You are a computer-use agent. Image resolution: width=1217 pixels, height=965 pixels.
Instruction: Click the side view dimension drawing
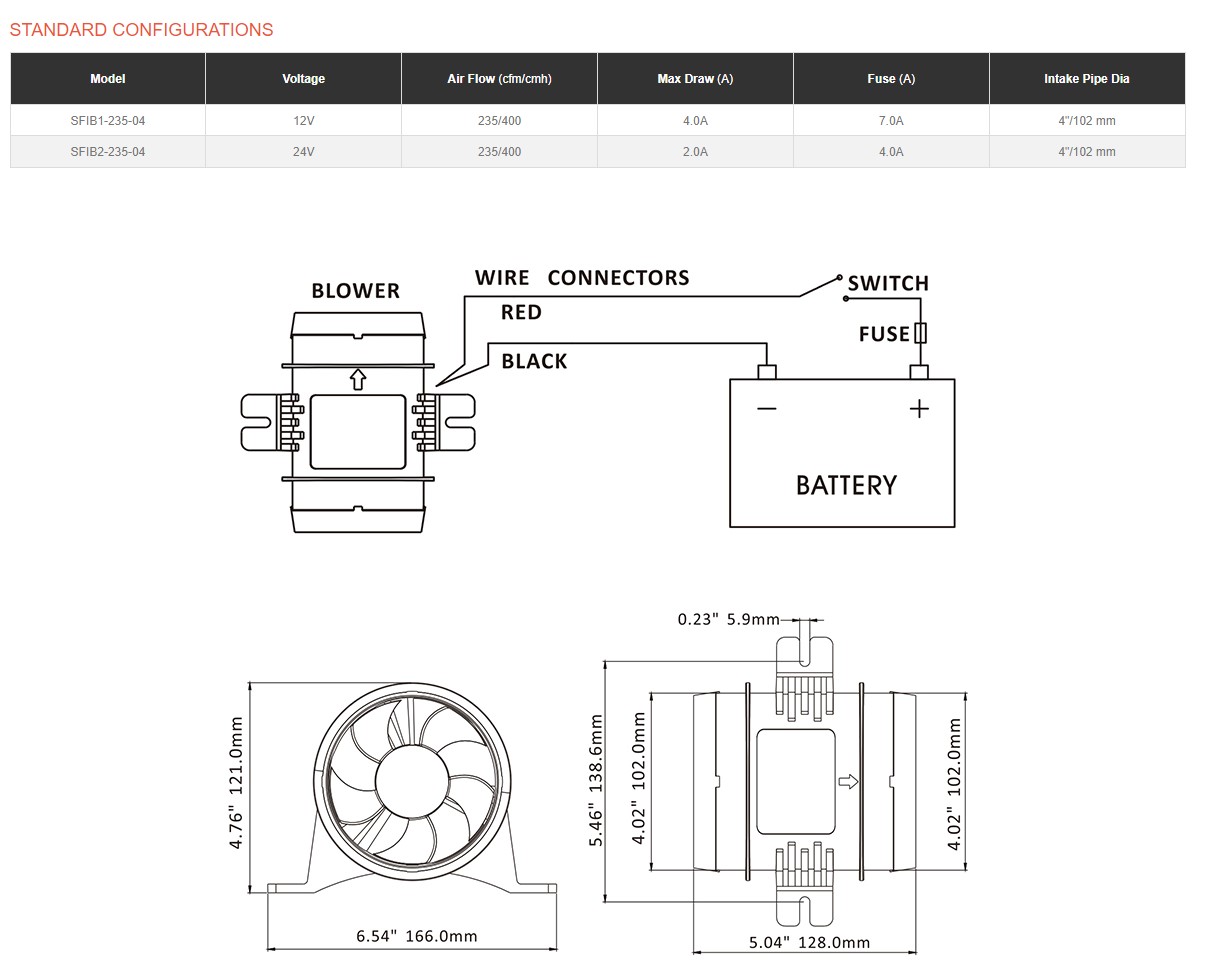804,780
